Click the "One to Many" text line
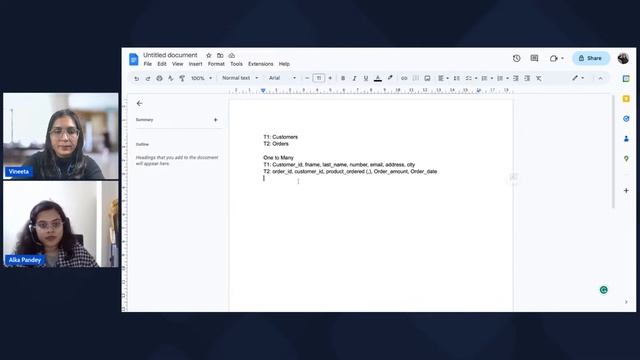 pos(278,158)
